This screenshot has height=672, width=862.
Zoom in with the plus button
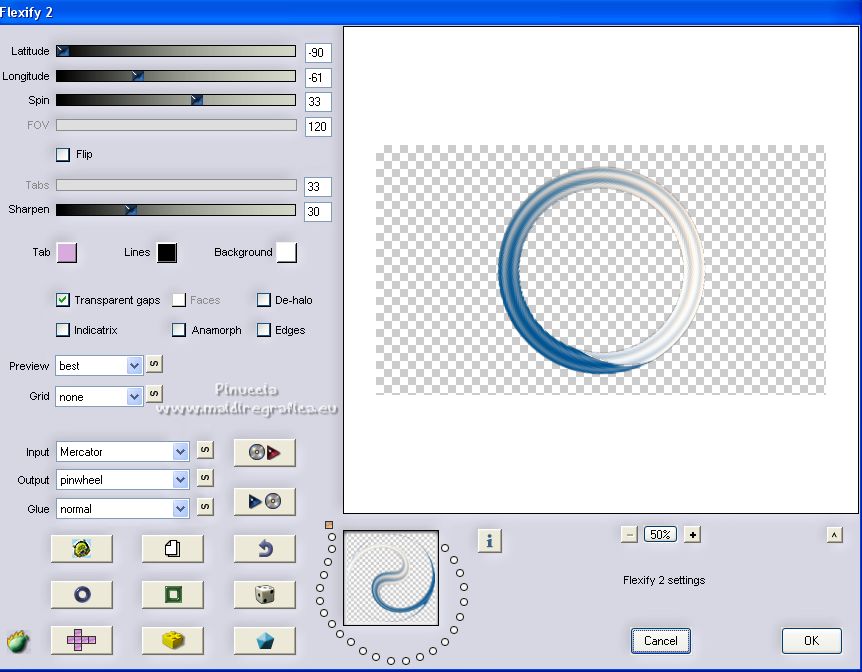tap(693, 535)
